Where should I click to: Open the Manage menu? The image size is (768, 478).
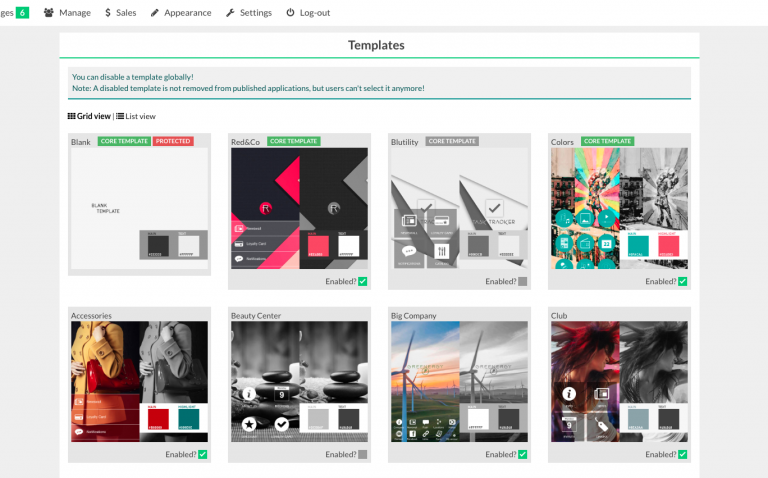pyautogui.click(x=74, y=13)
